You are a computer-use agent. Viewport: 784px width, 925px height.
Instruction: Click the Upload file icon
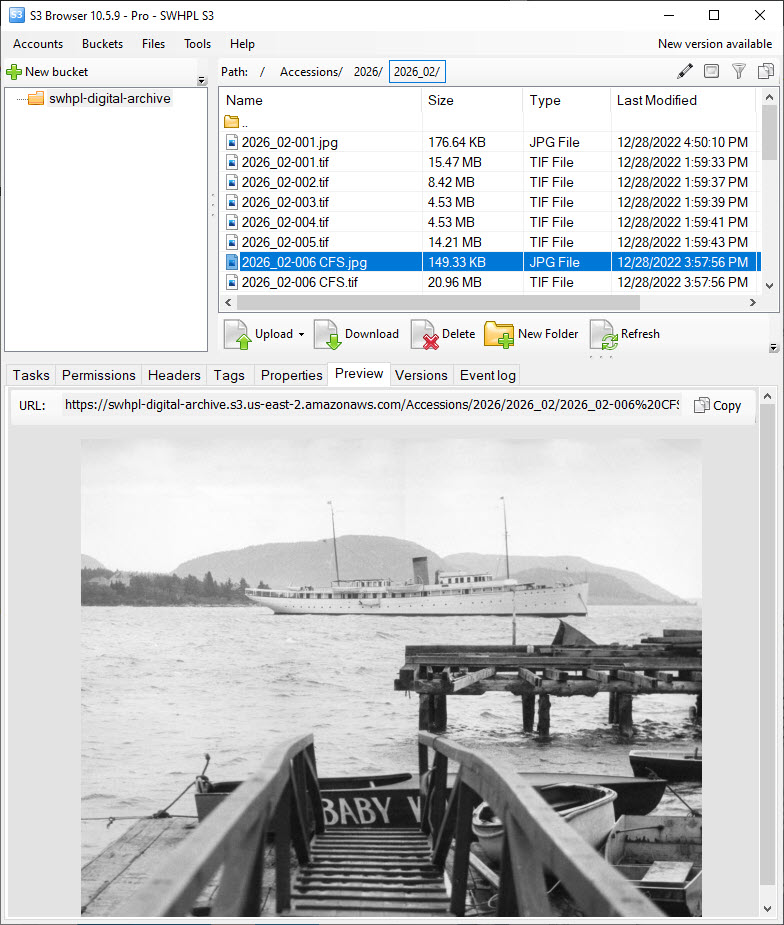(x=238, y=334)
